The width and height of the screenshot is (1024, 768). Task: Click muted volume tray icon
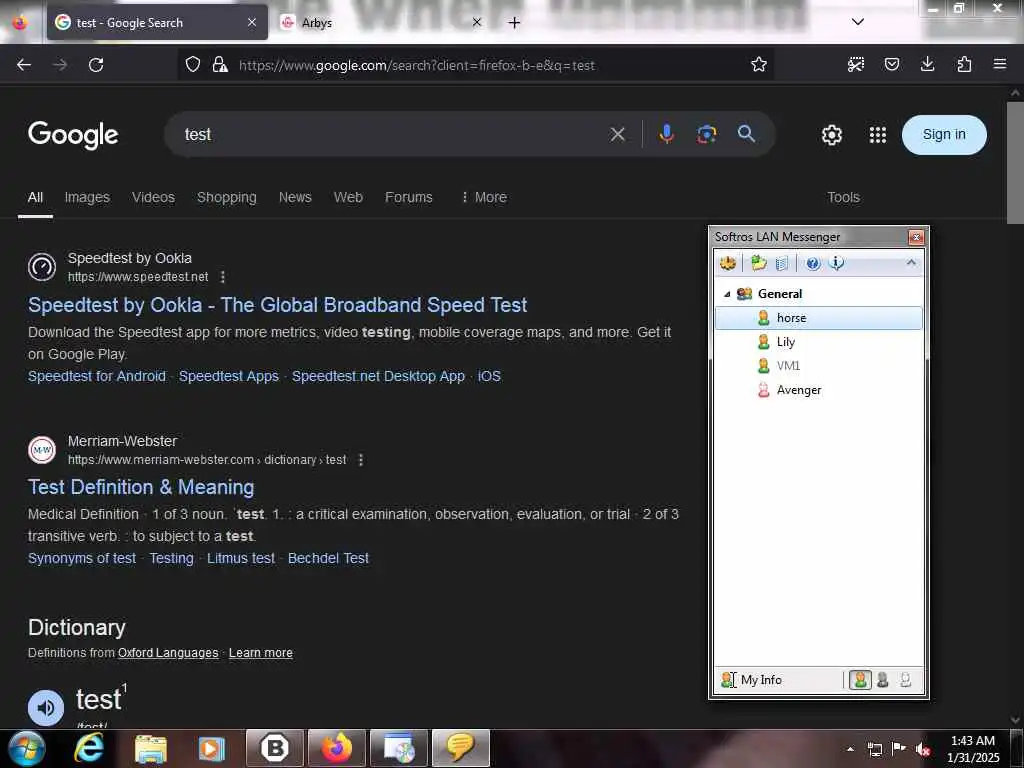pos(922,749)
